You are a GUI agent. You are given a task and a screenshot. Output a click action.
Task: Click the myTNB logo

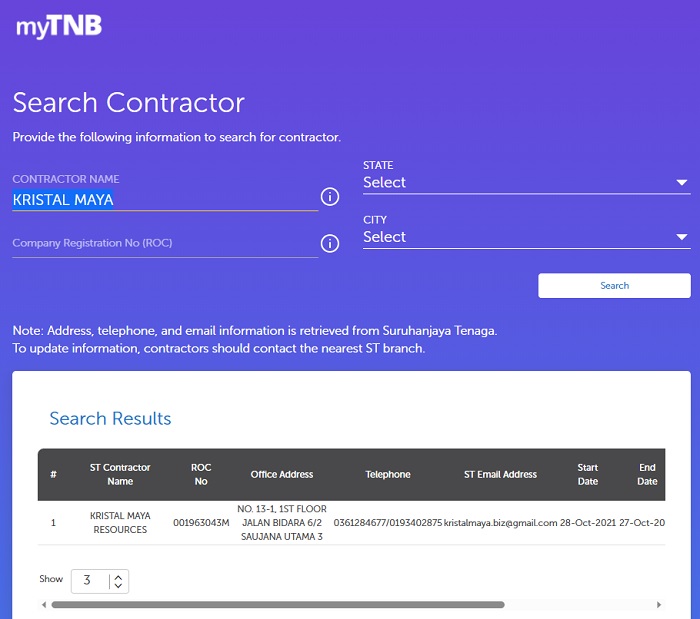(59, 26)
